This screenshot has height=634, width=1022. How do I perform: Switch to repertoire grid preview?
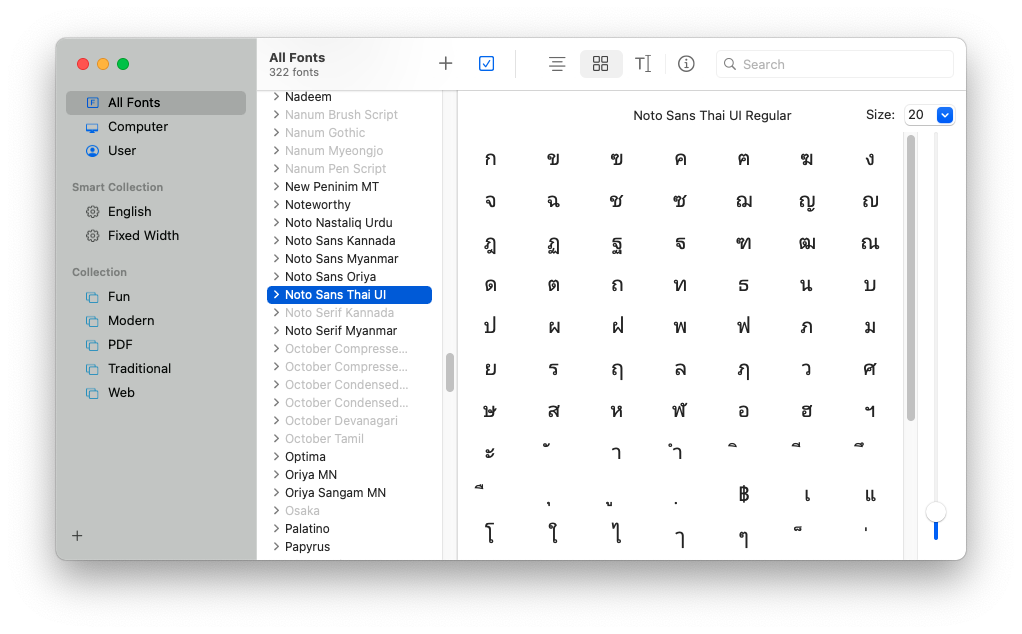600,64
